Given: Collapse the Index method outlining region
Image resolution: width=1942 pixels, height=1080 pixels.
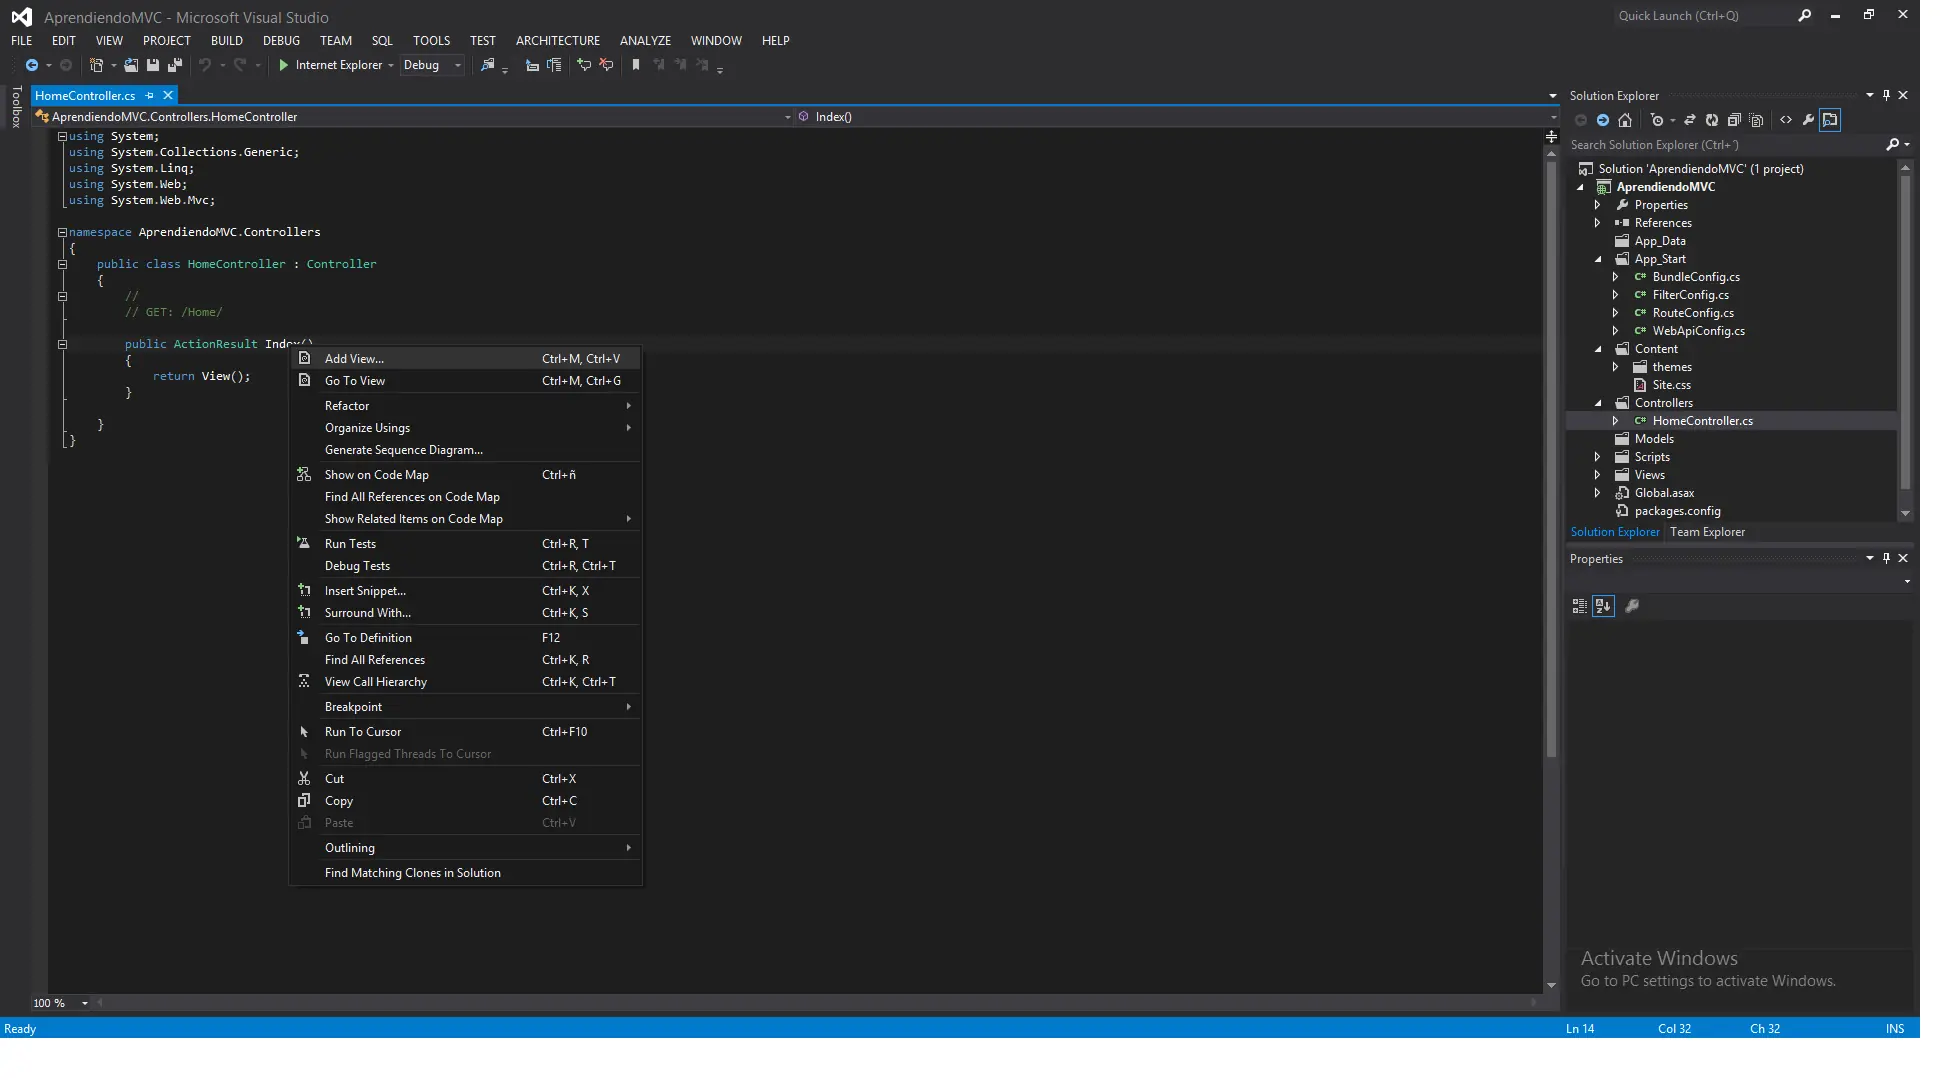Looking at the screenshot, I should (62, 344).
